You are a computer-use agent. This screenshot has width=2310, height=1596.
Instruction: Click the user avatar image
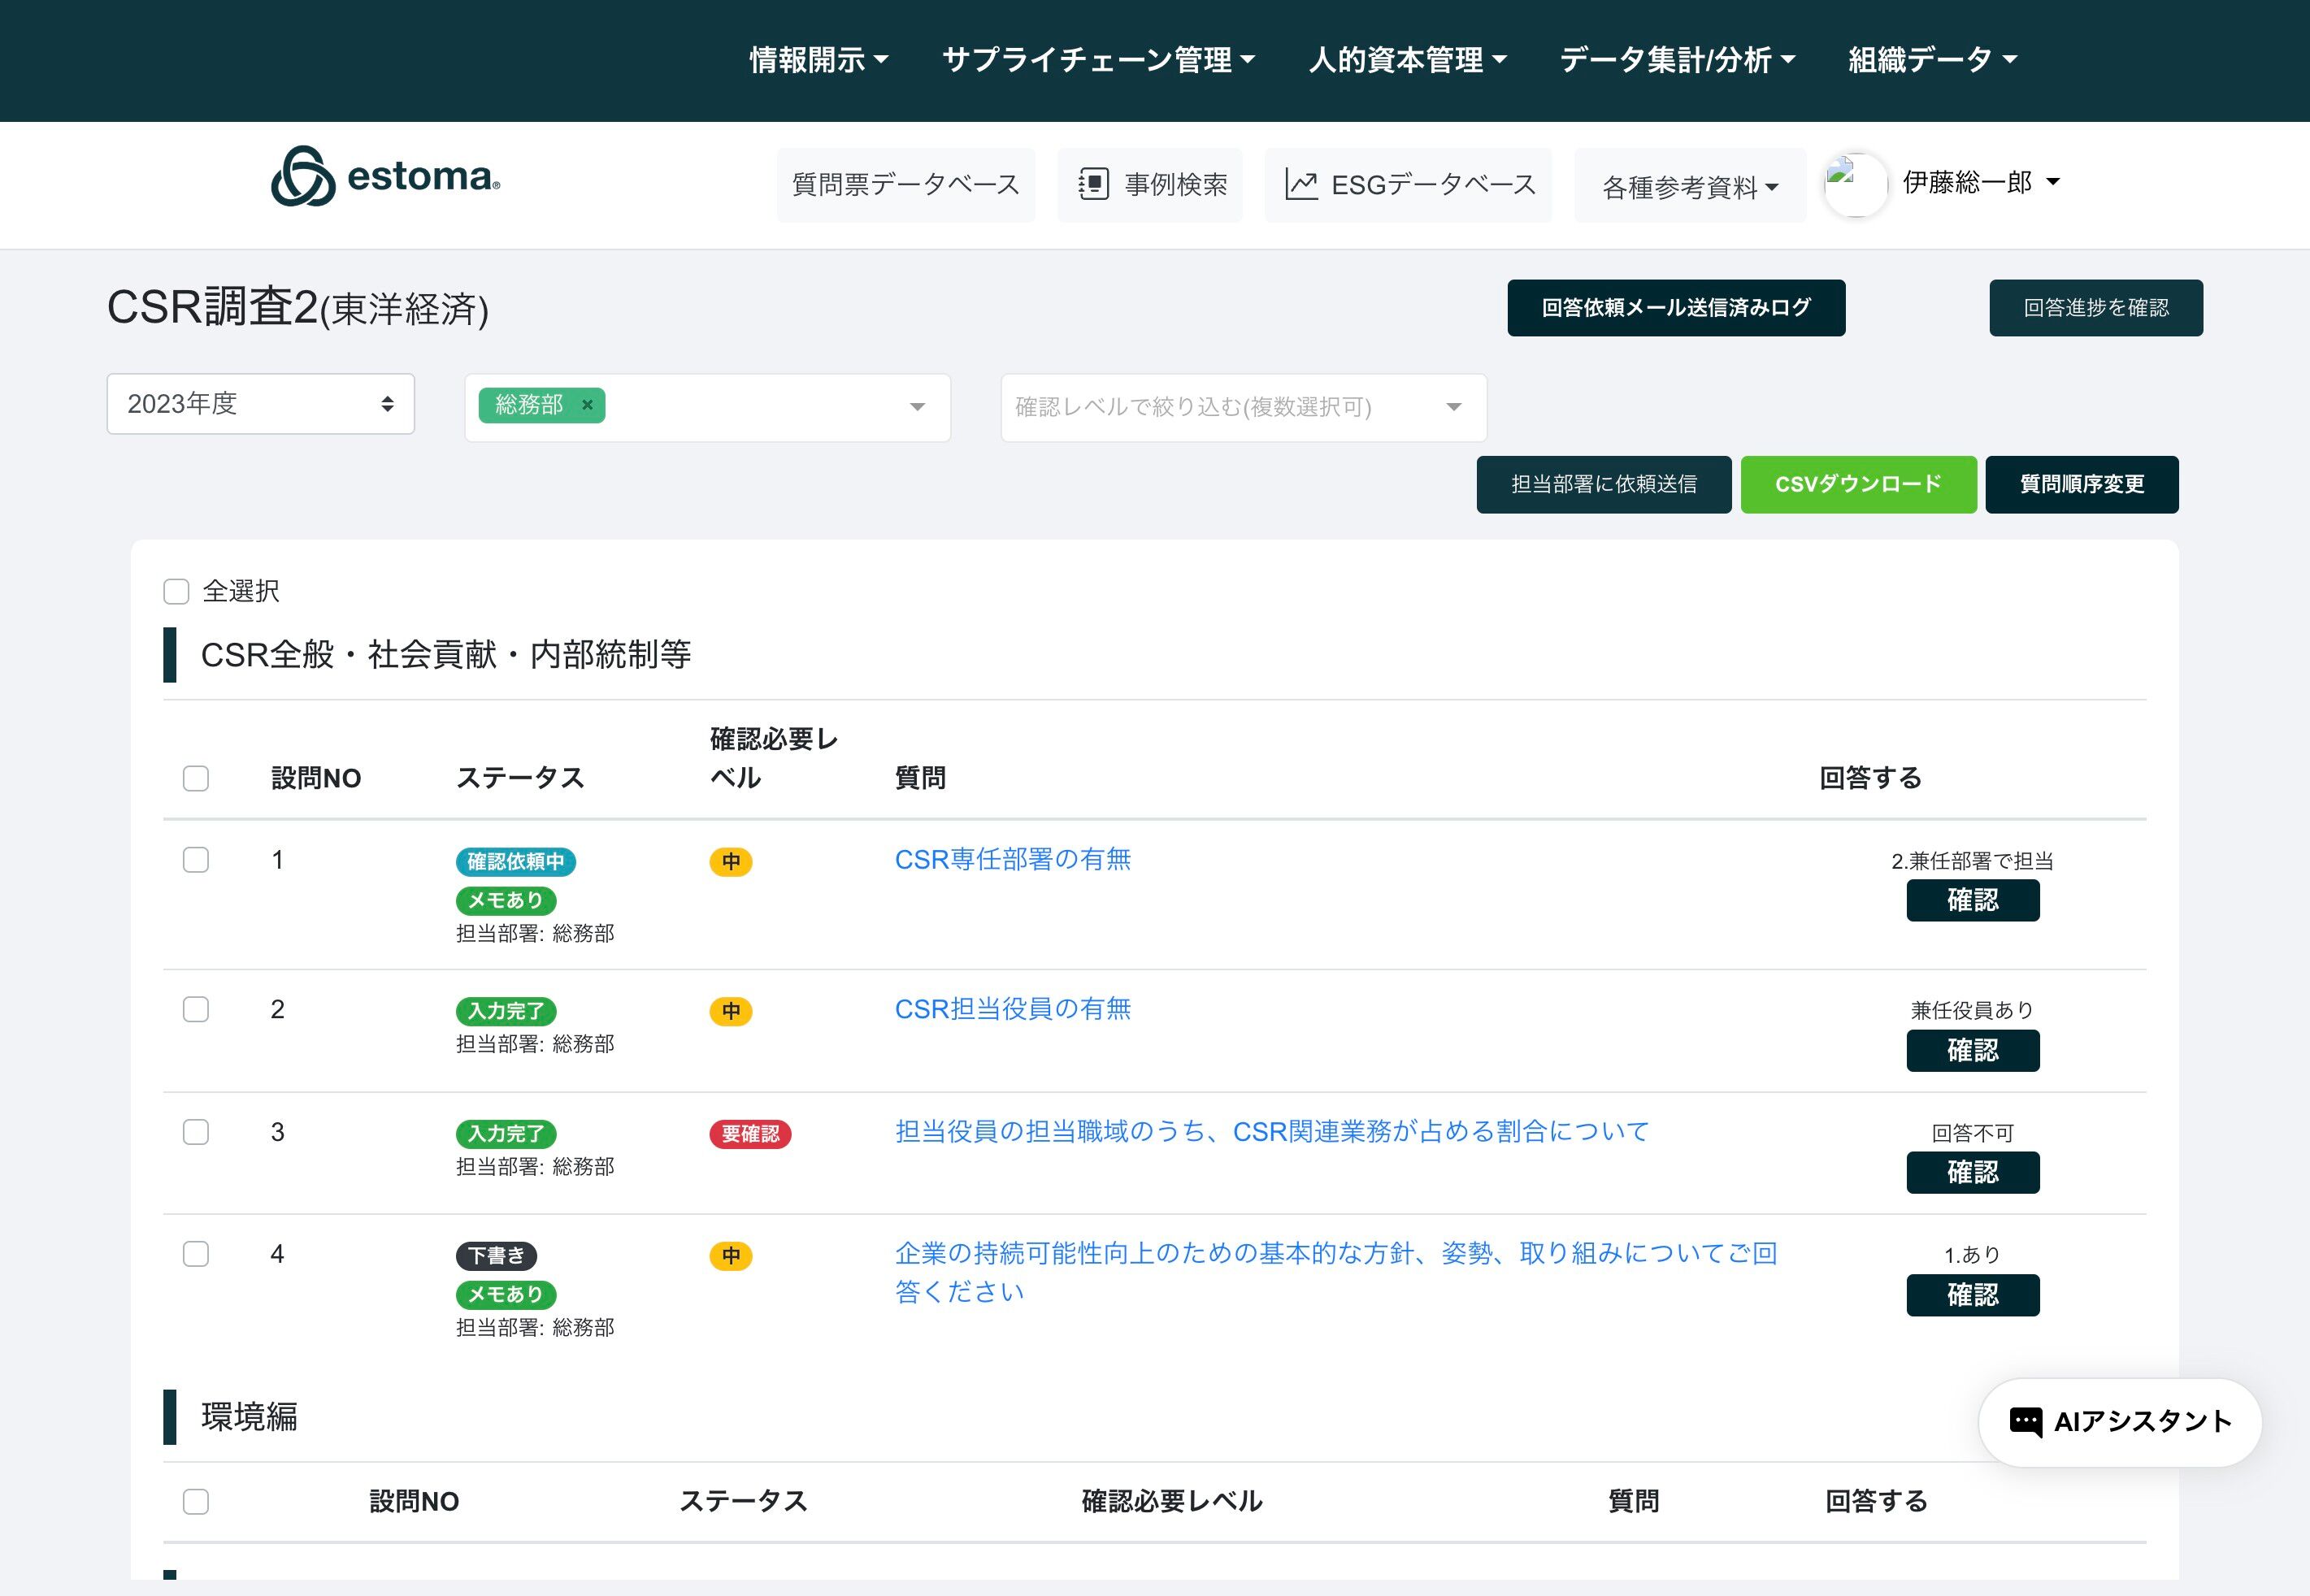(x=1855, y=185)
